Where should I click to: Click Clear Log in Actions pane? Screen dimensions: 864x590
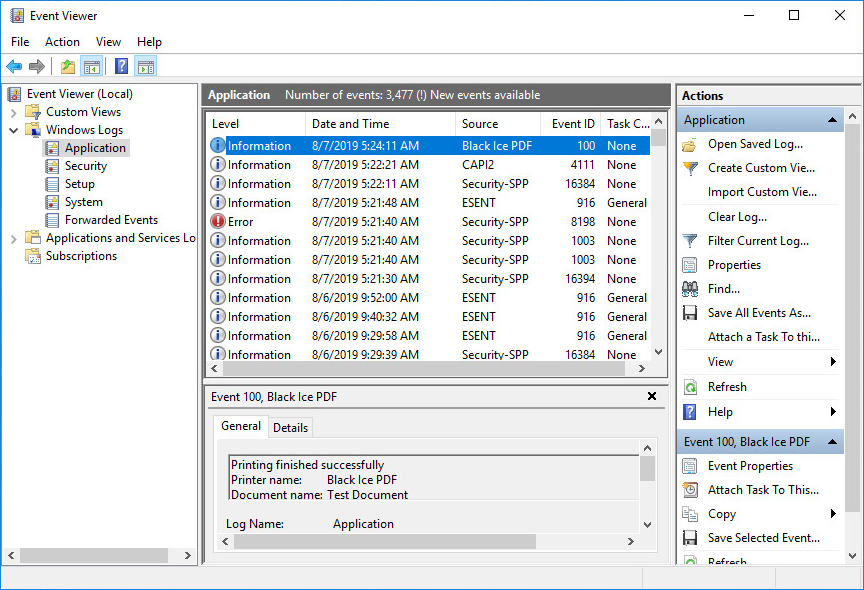[x=737, y=217]
